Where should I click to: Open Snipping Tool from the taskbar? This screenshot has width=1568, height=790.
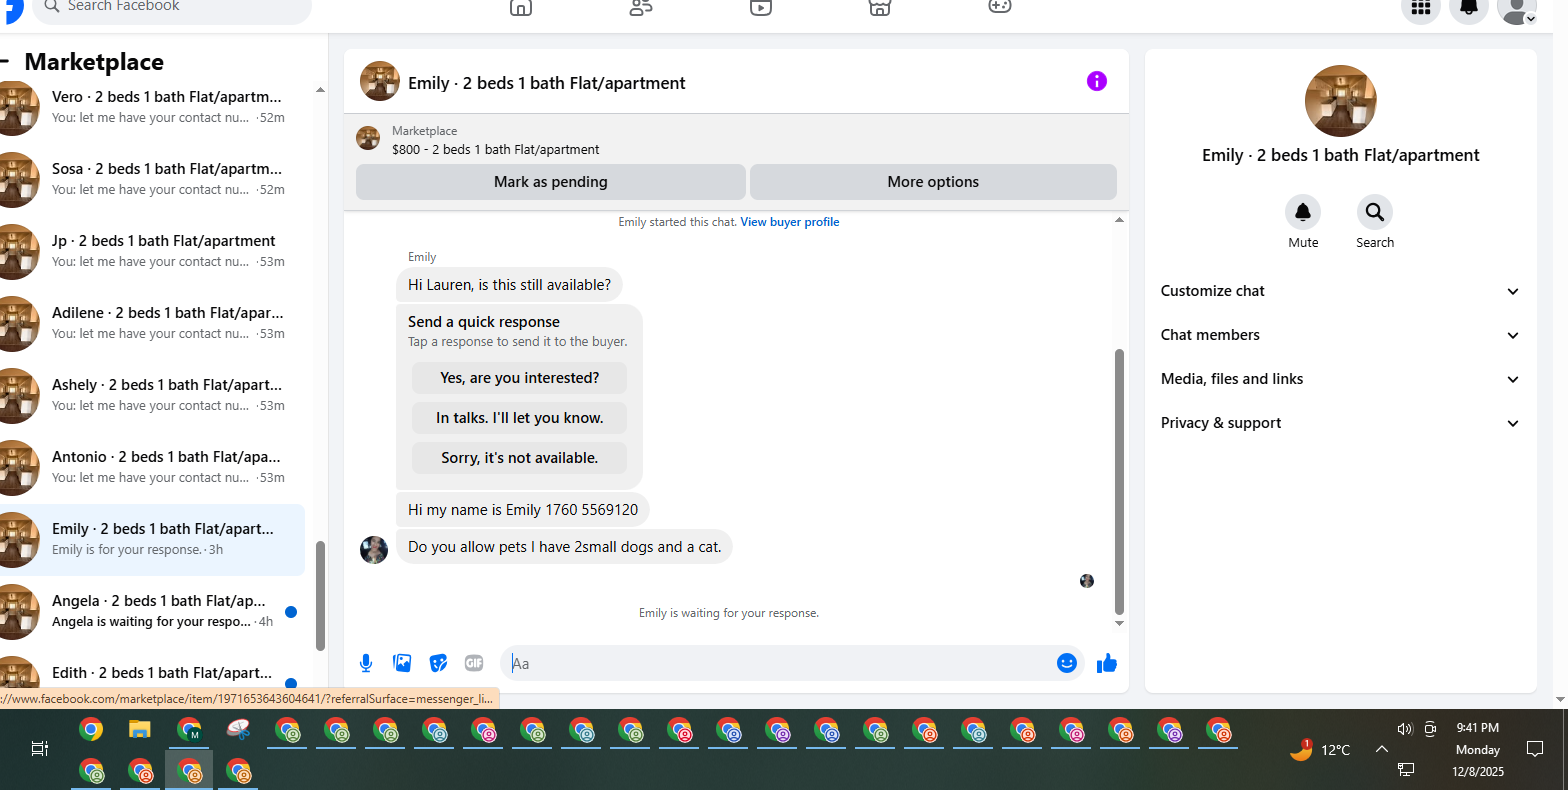[238, 730]
